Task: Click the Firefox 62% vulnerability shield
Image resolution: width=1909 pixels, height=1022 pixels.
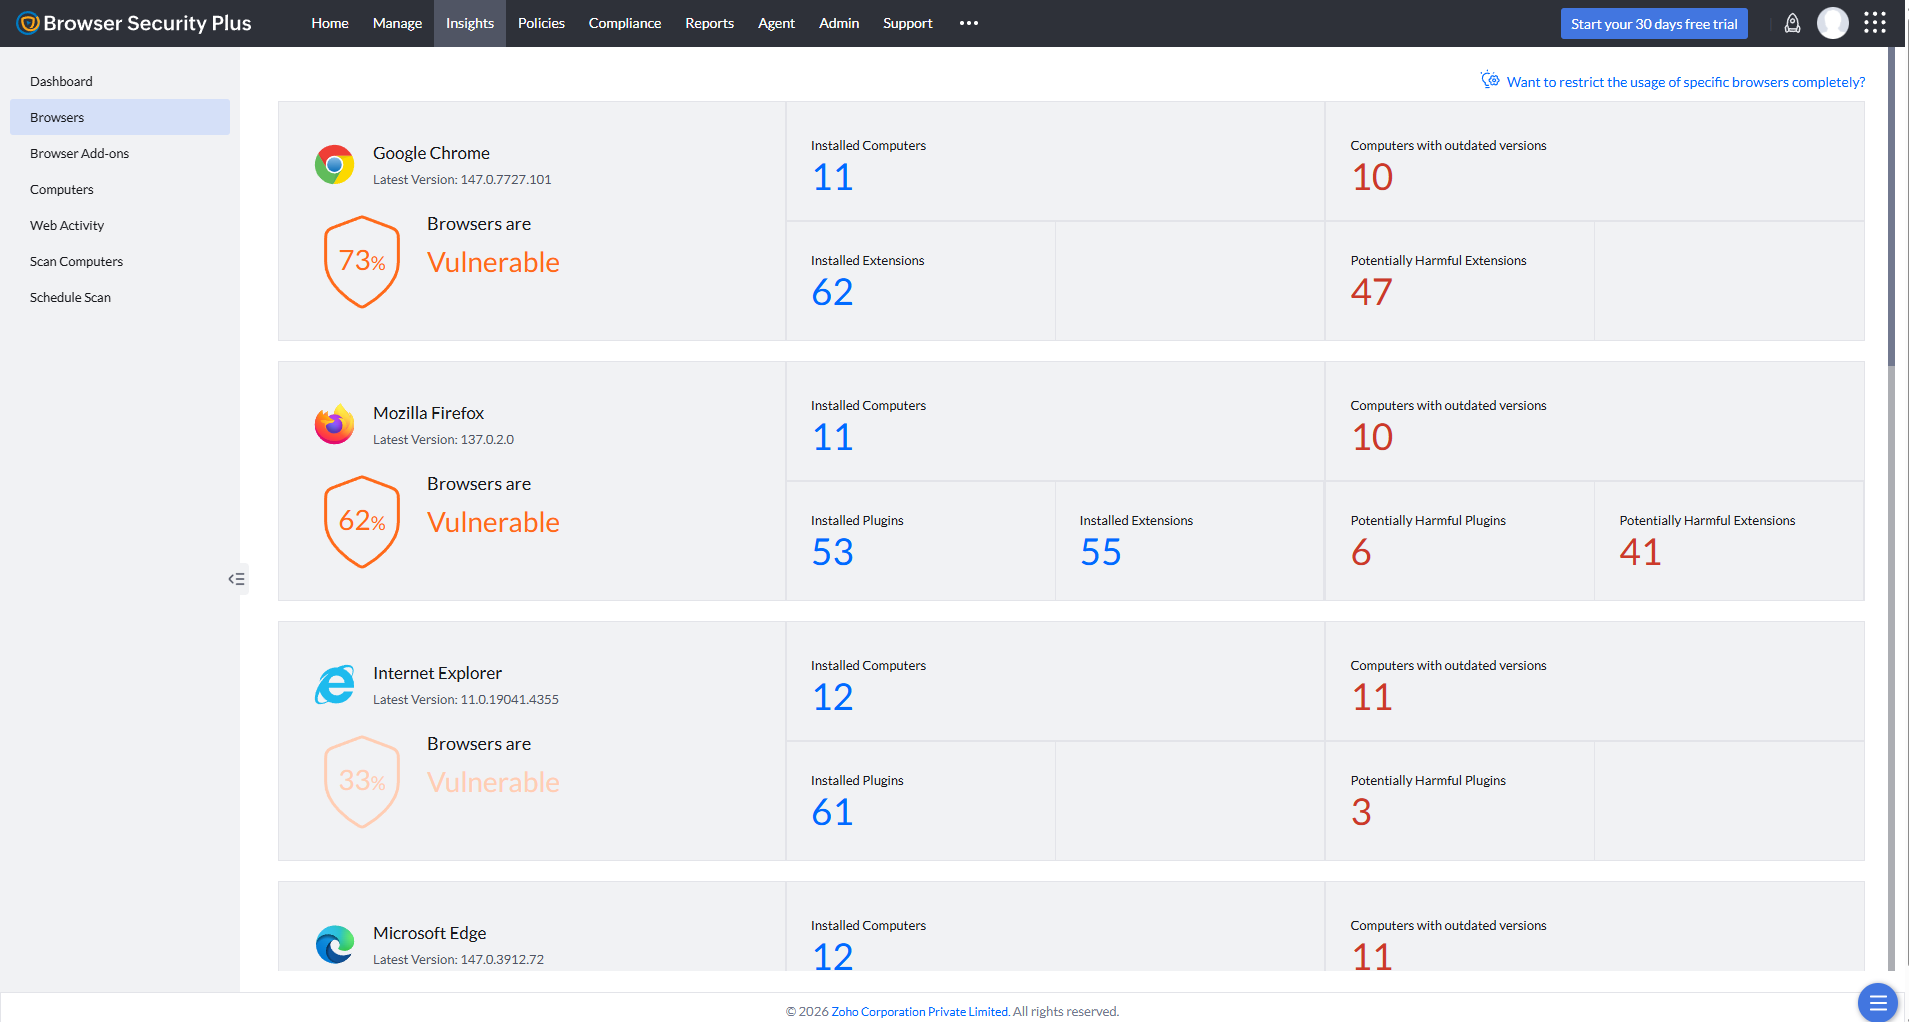Action: point(362,522)
